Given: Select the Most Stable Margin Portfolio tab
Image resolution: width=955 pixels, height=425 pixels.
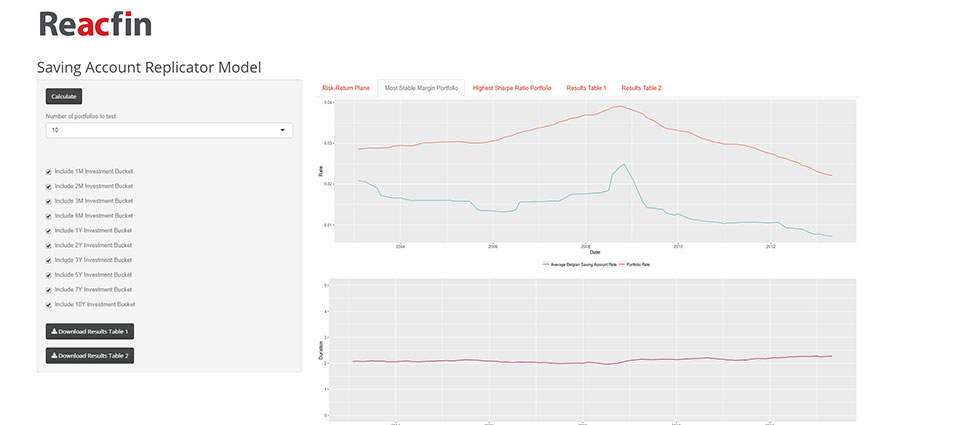Looking at the screenshot, I should (x=421, y=88).
